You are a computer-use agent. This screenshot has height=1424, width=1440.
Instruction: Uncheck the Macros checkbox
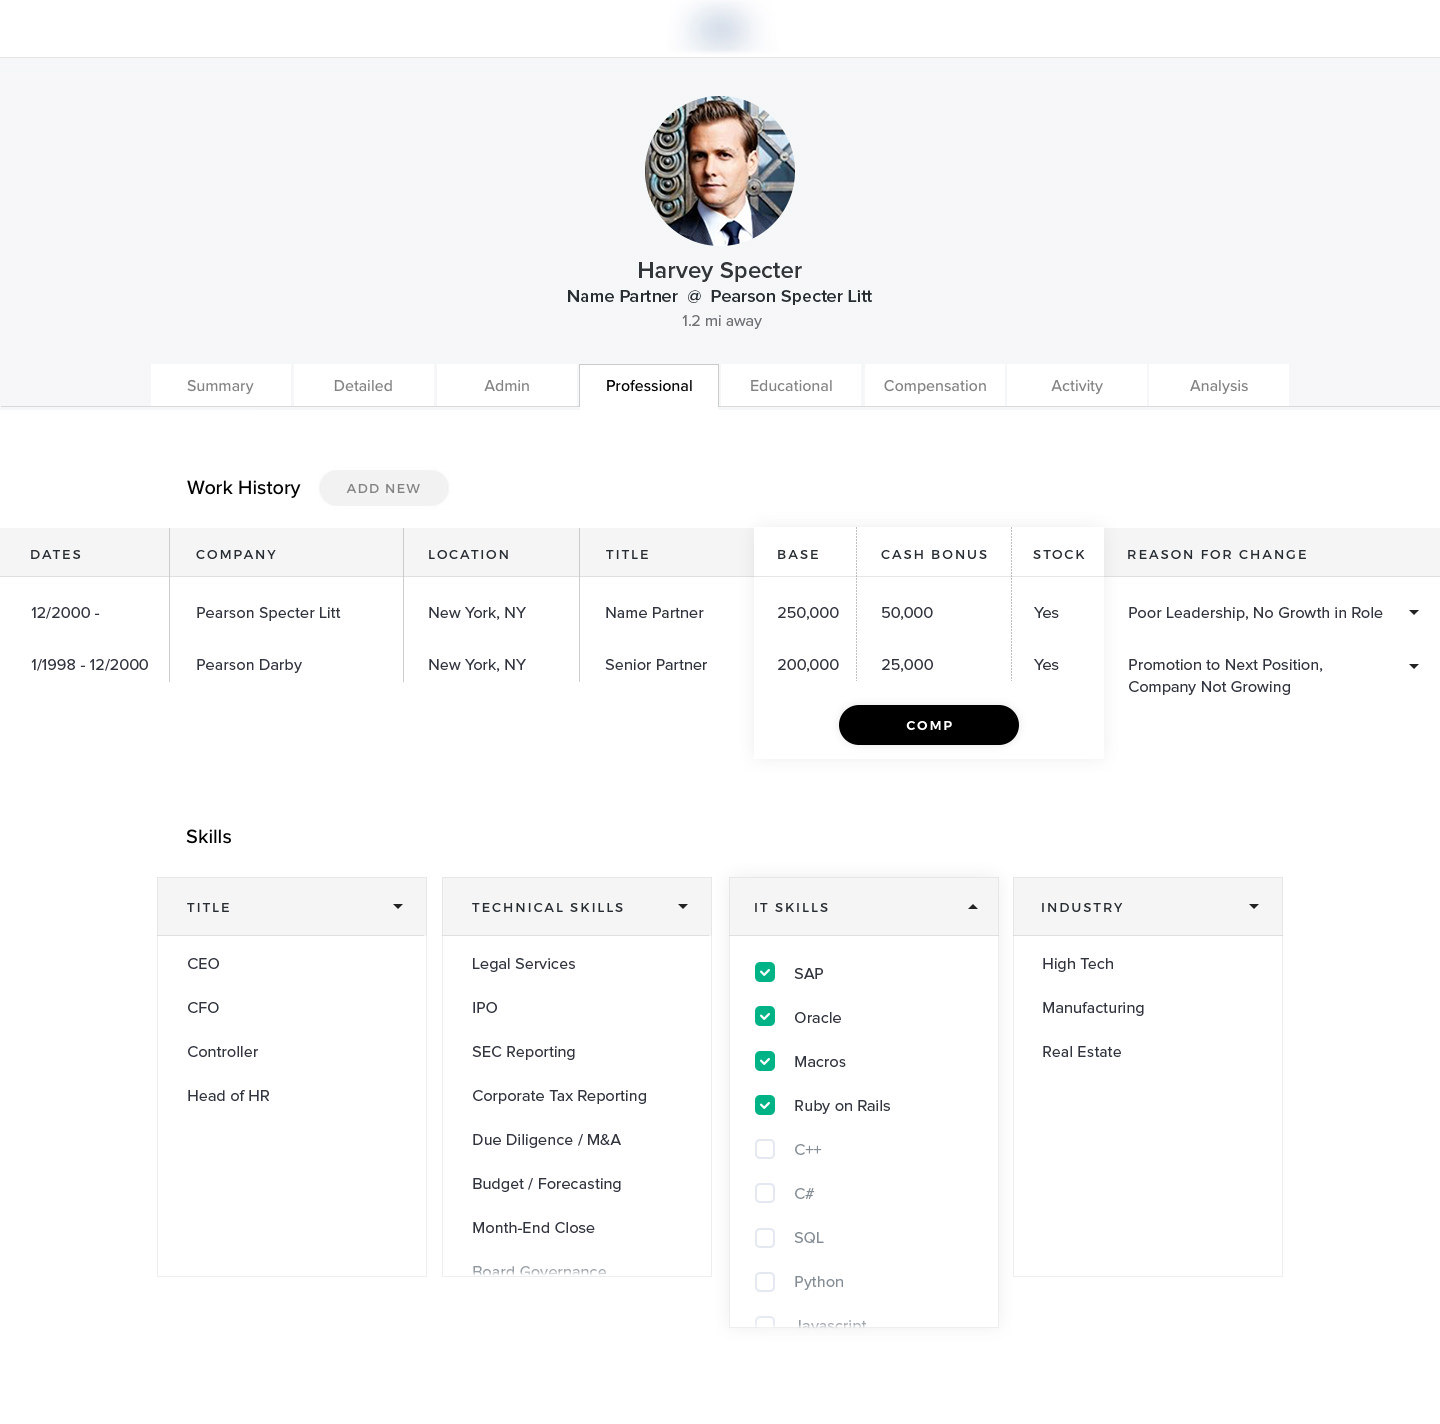765,1061
